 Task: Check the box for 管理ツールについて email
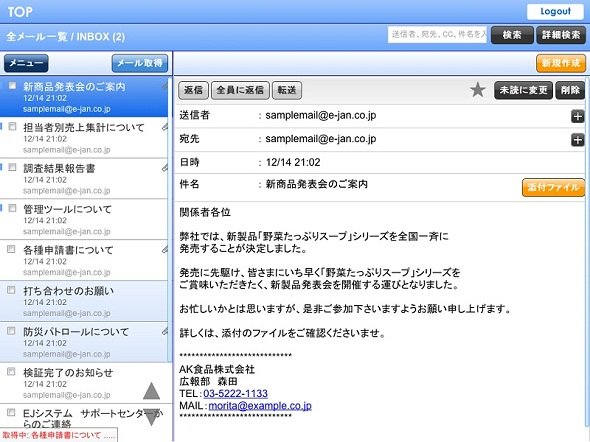point(12,208)
